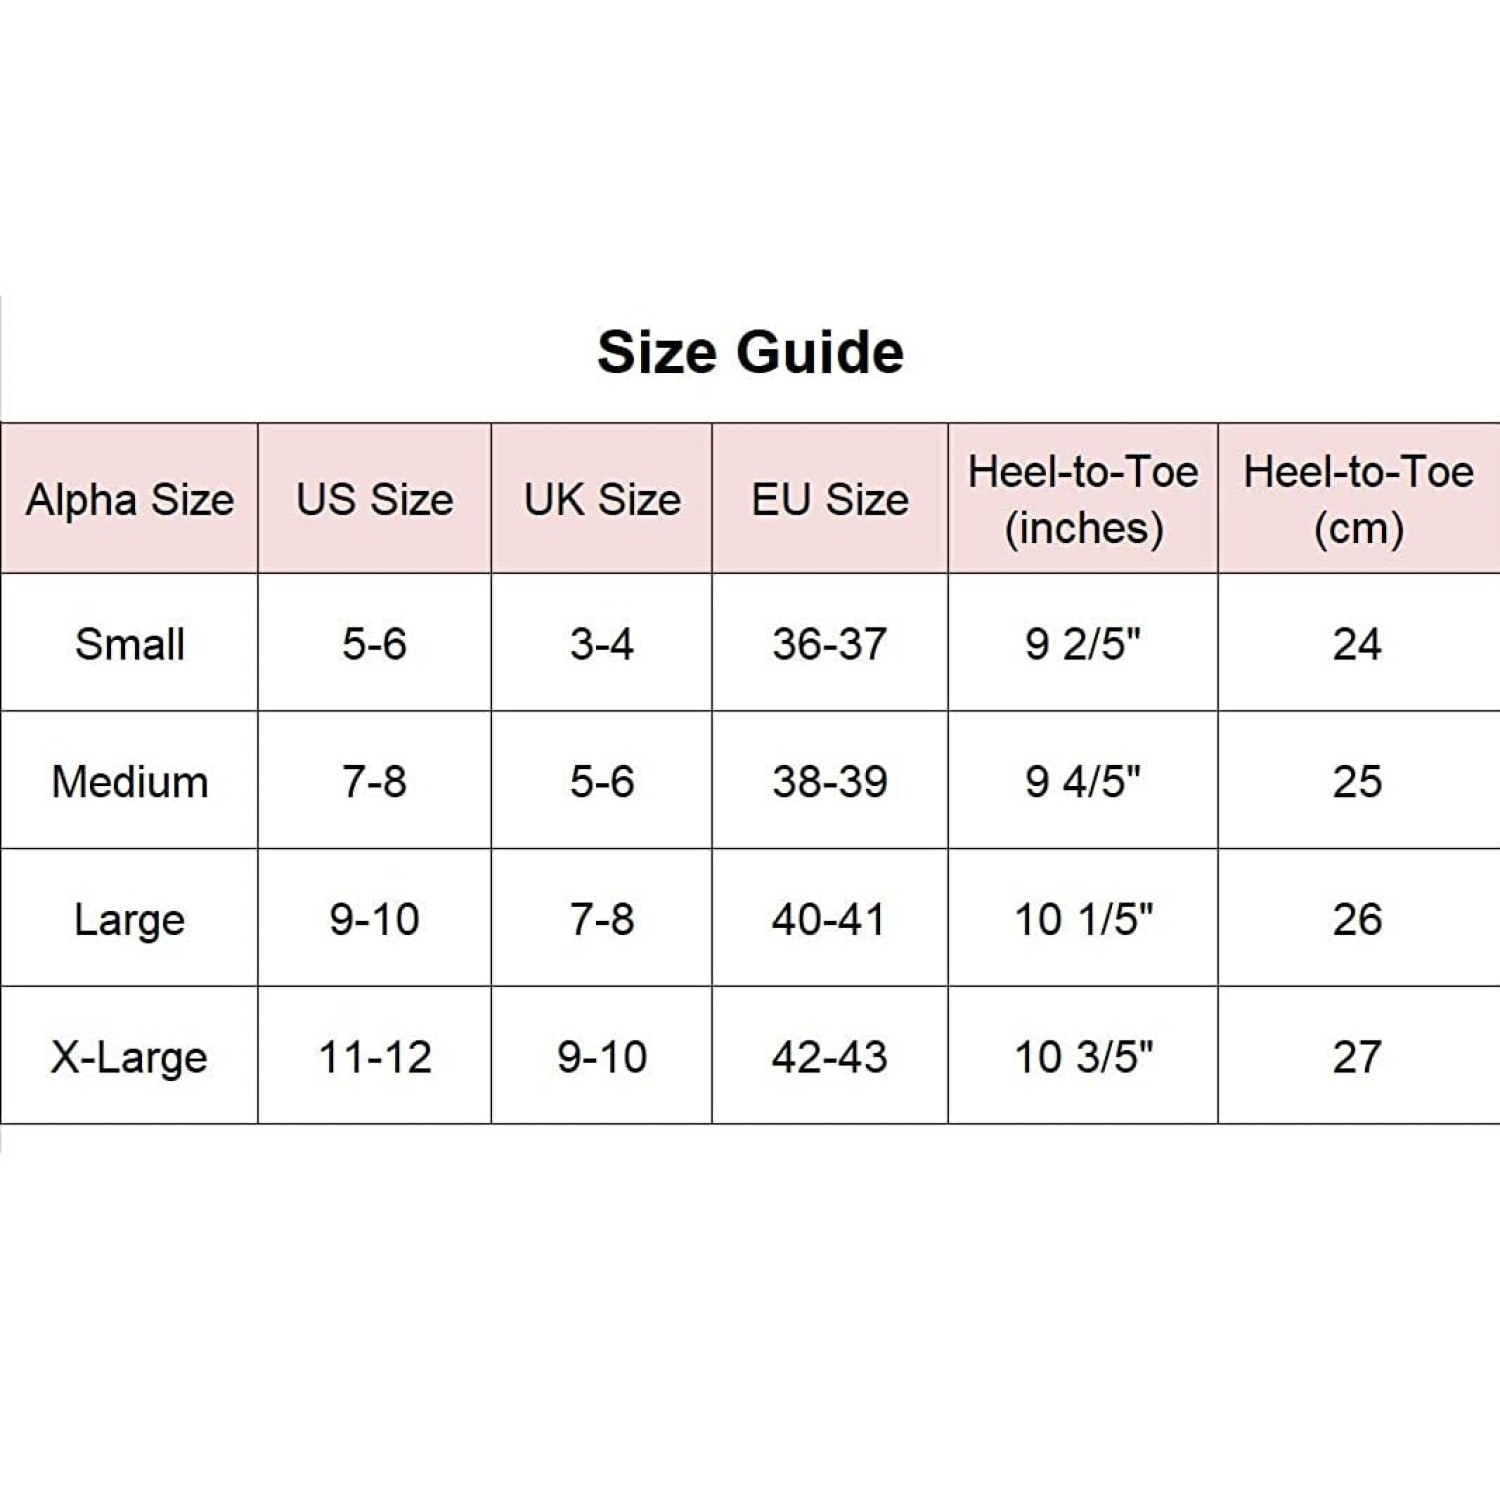Select the Small row label
The image size is (1500, 1500).
(x=130, y=644)
